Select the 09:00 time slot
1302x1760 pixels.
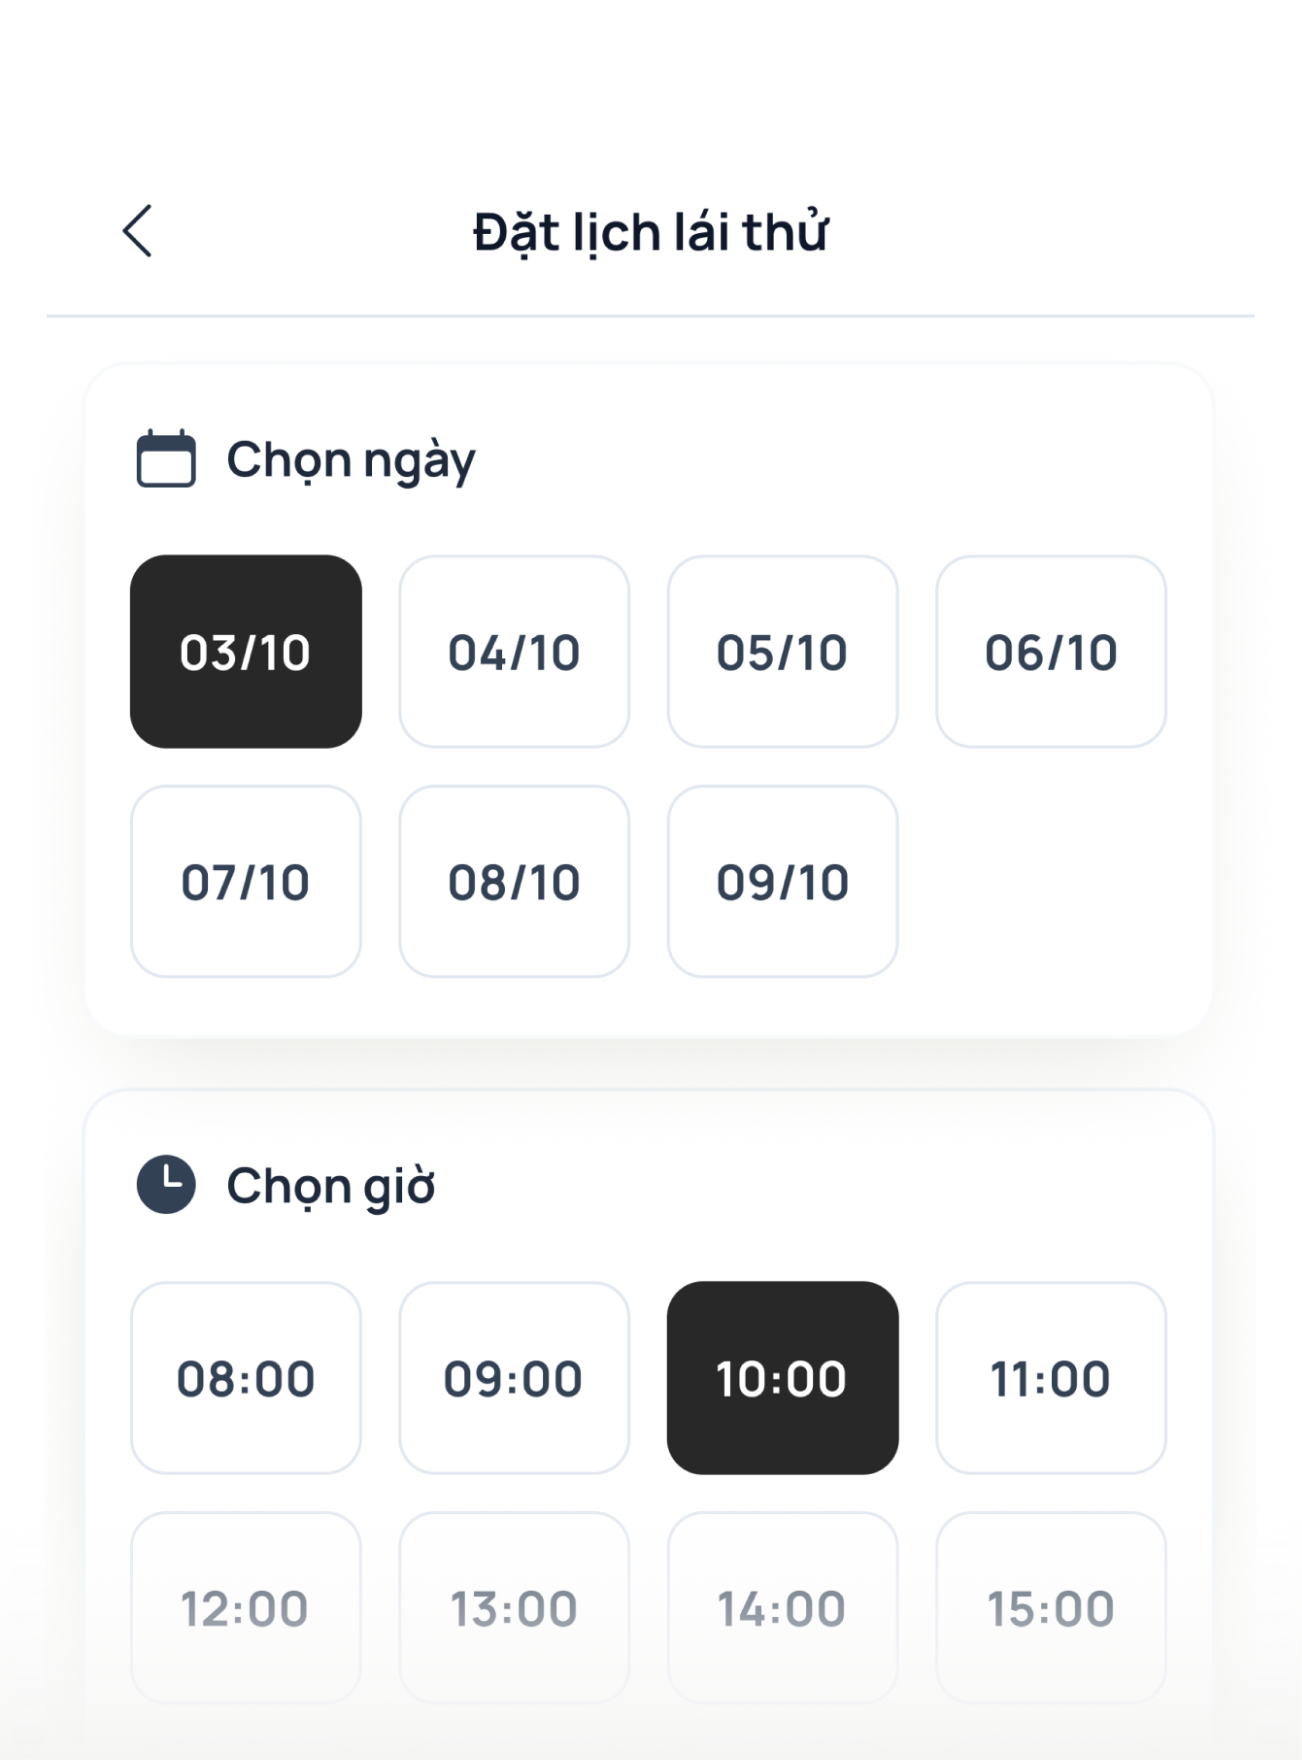tap(514, 1378)
